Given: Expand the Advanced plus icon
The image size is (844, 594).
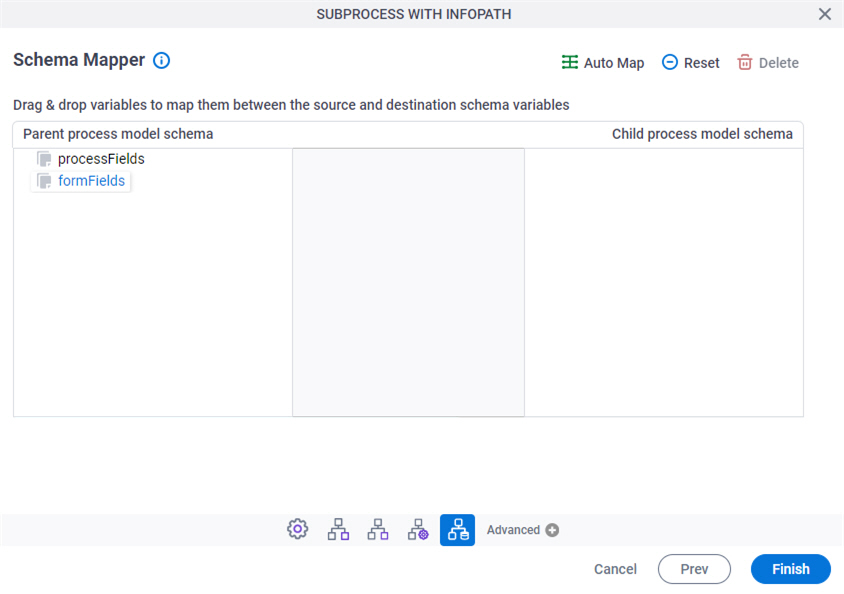Looking at the screenshot, I should 552,530.
